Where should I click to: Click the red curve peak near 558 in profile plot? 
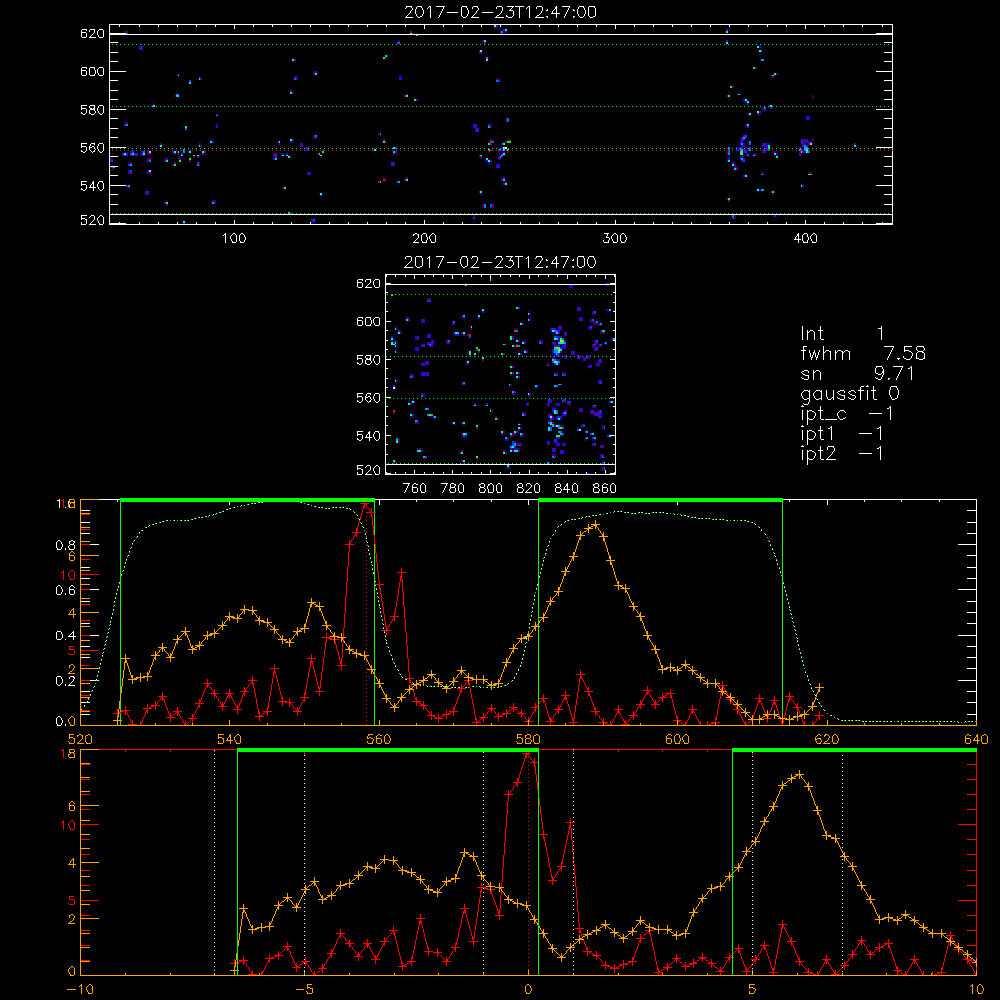pyautogui.click(x=365, y=504)
